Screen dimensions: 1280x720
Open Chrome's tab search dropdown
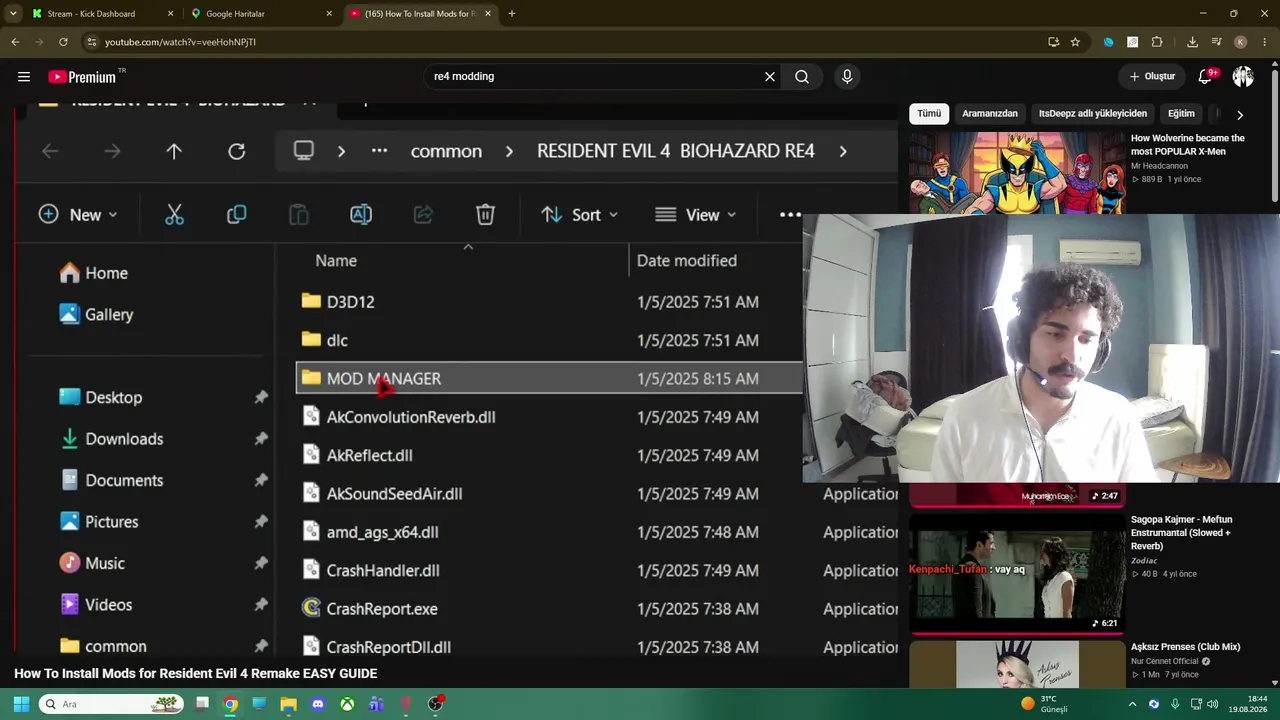tap(13, 14)
